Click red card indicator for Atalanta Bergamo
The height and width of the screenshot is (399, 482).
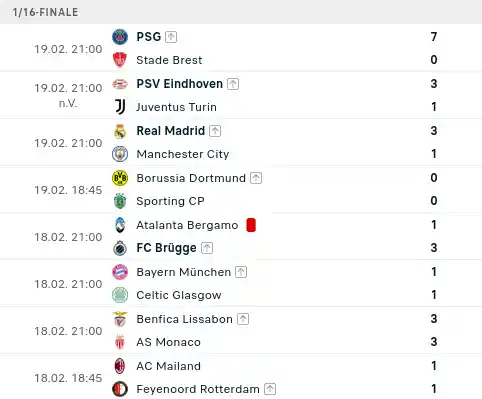tap(251, 225)
